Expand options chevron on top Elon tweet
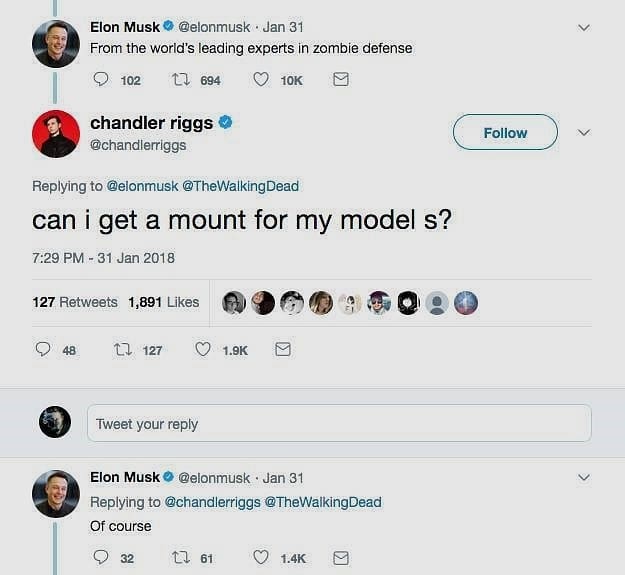The image size is (625, 575). pos(585,27)
